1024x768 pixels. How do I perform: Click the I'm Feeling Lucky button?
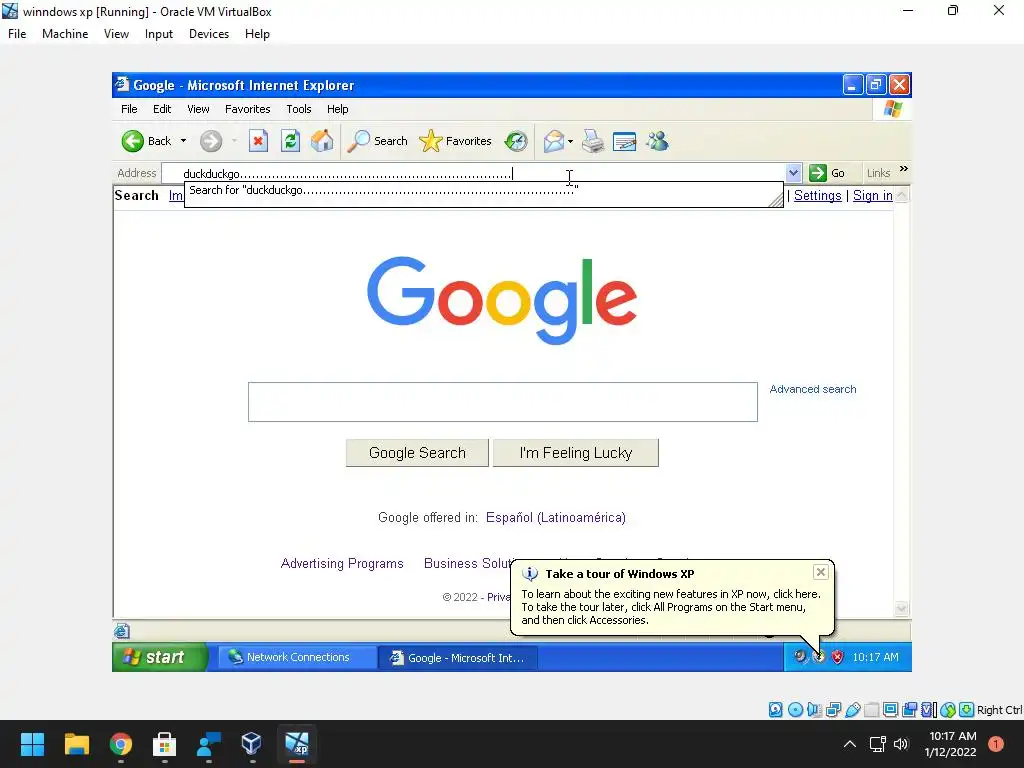(x=575, y=453)
